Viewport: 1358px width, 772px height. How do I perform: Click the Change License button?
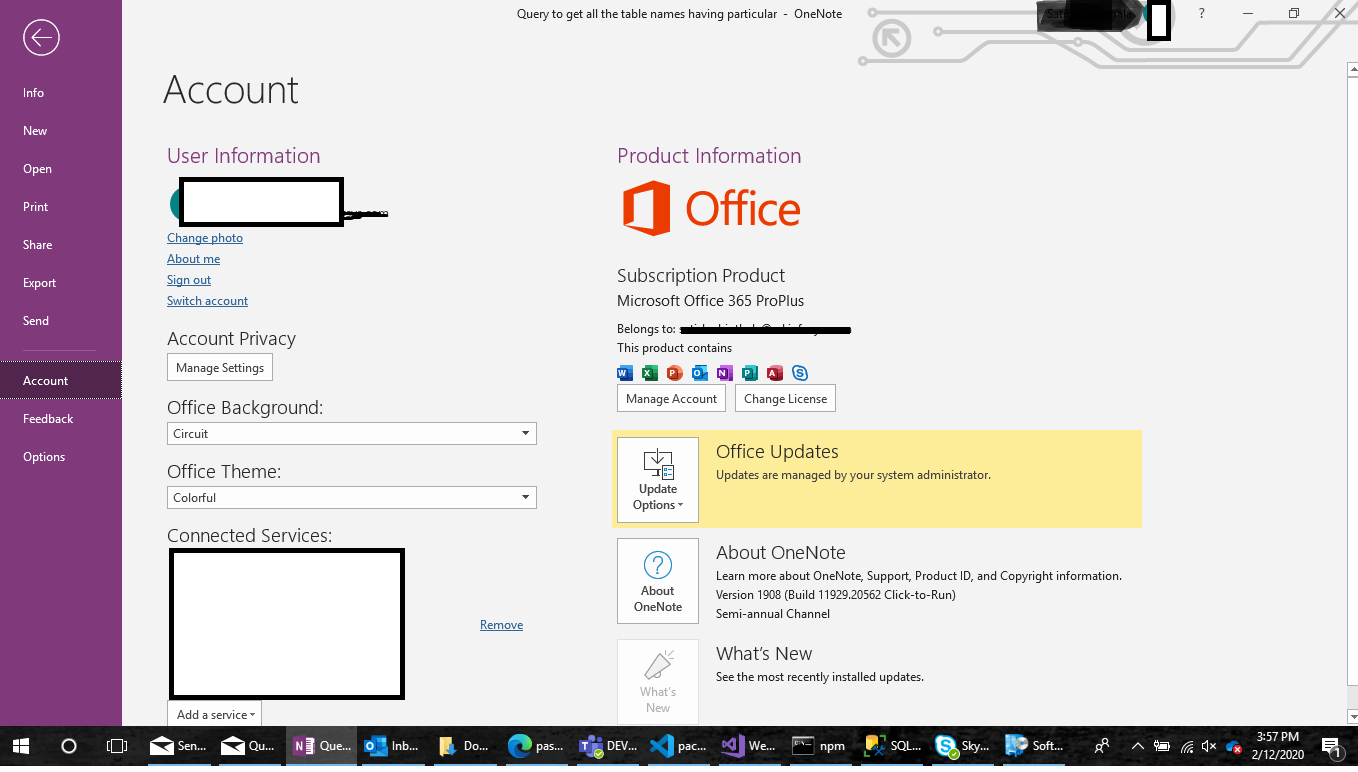[786, 399]
